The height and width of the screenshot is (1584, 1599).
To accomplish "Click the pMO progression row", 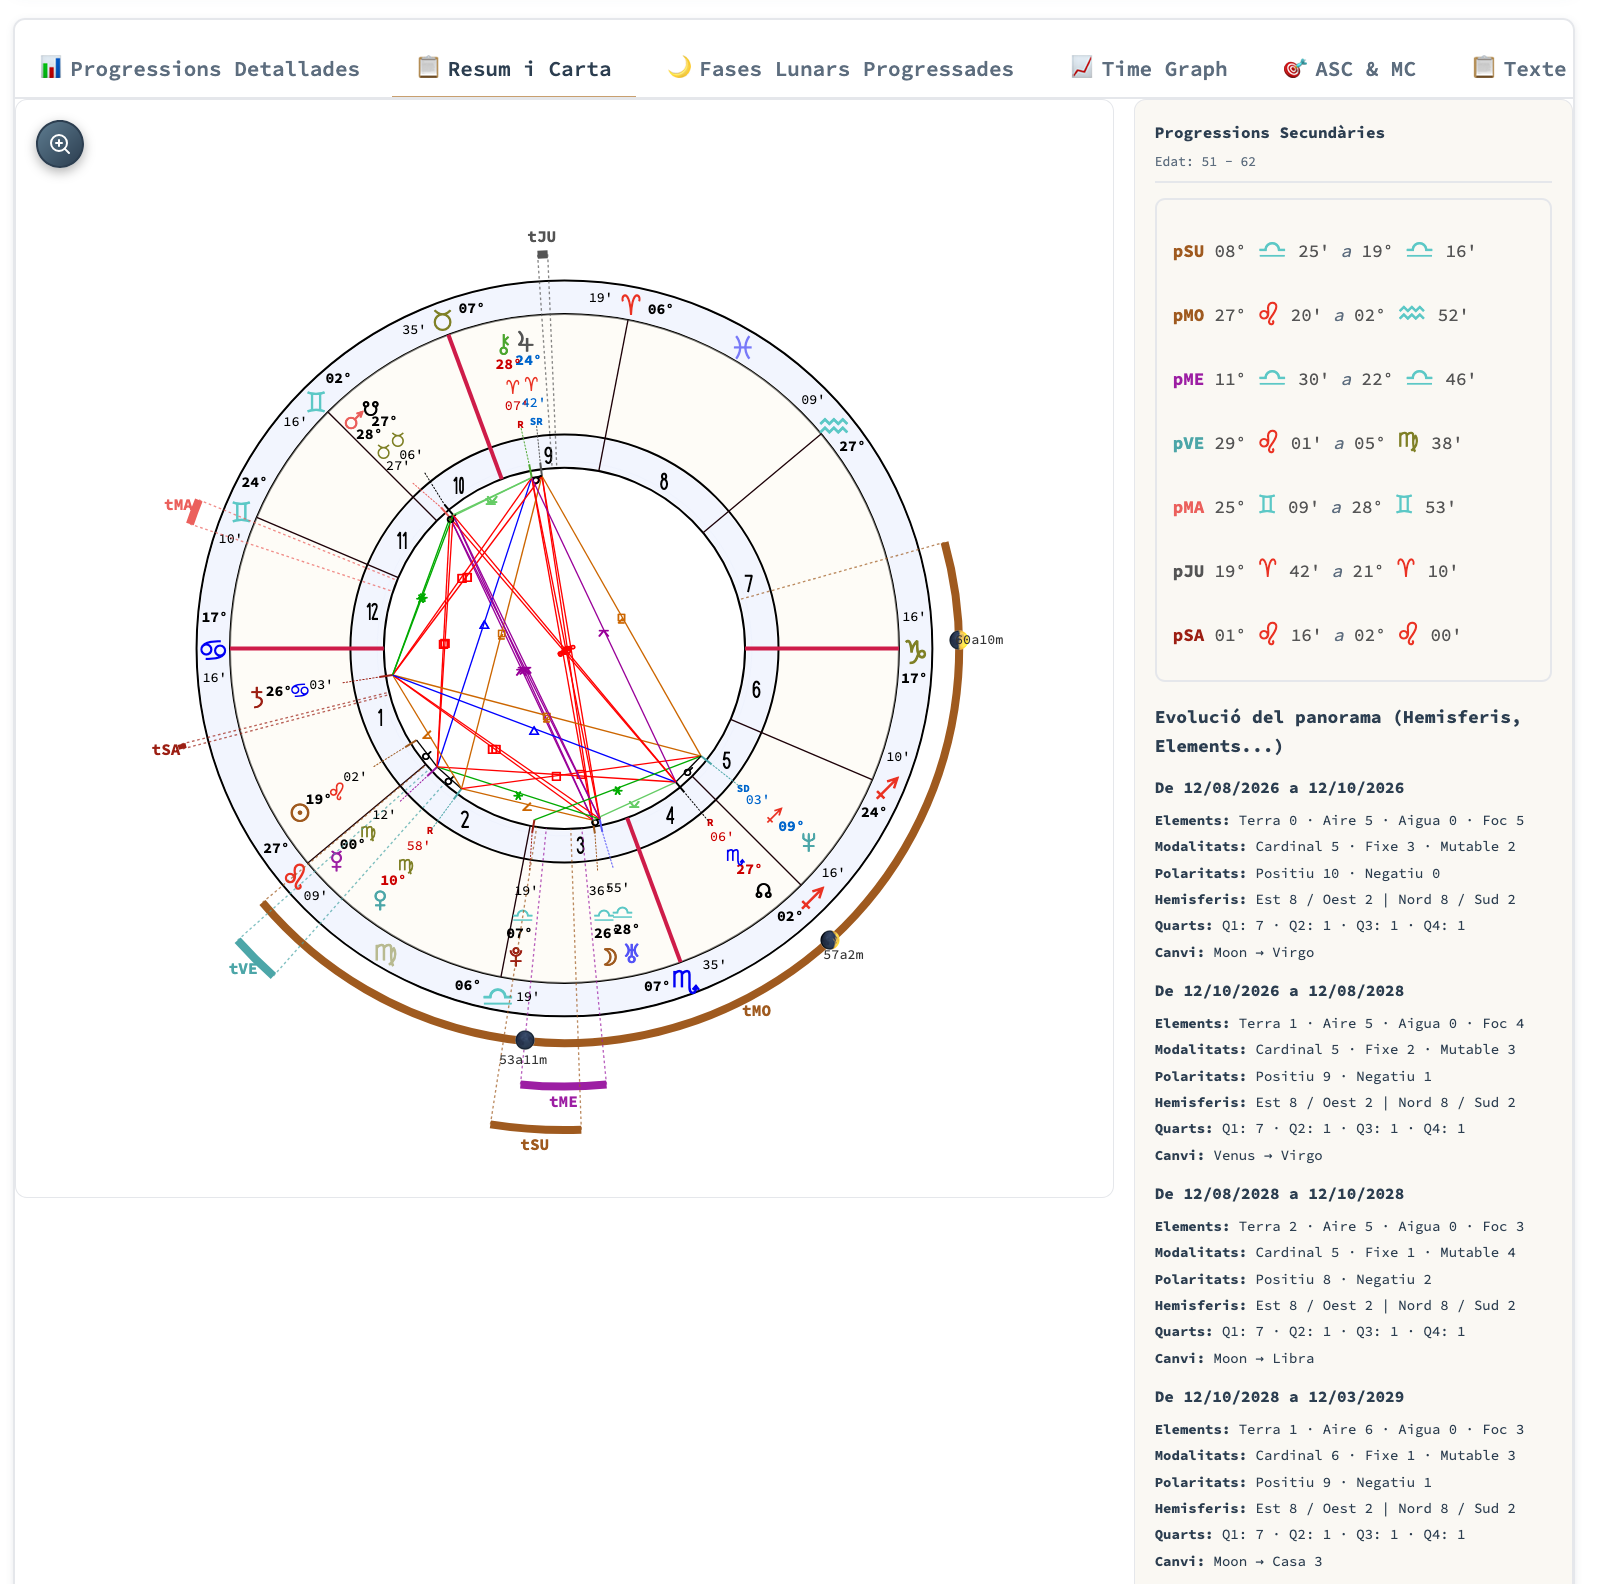I will [1353, 315].
